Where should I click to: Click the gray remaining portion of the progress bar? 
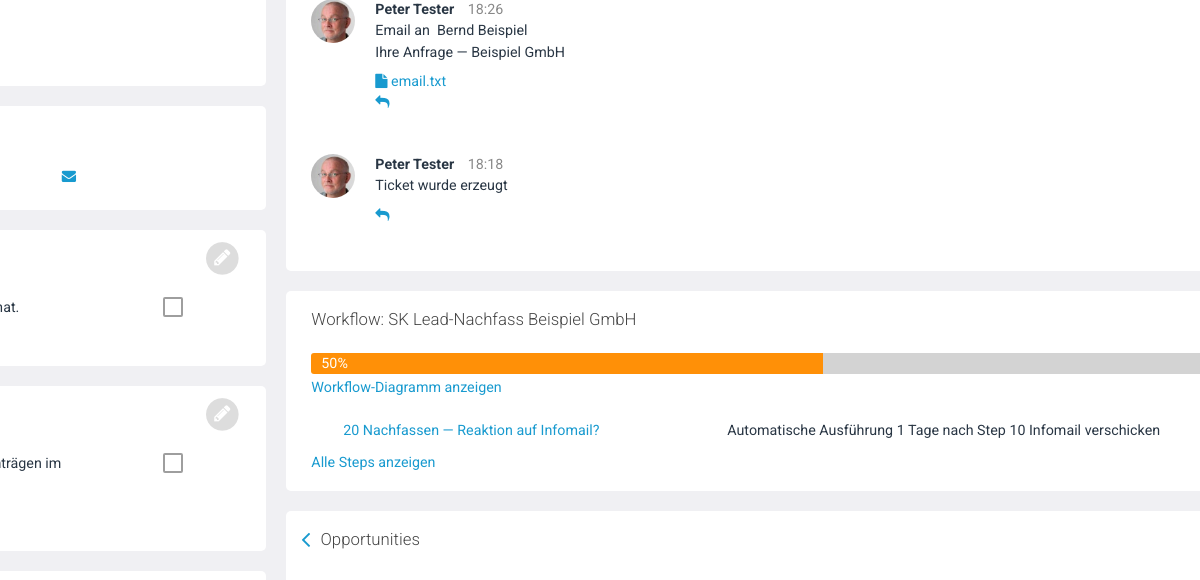pos(1011,363)
